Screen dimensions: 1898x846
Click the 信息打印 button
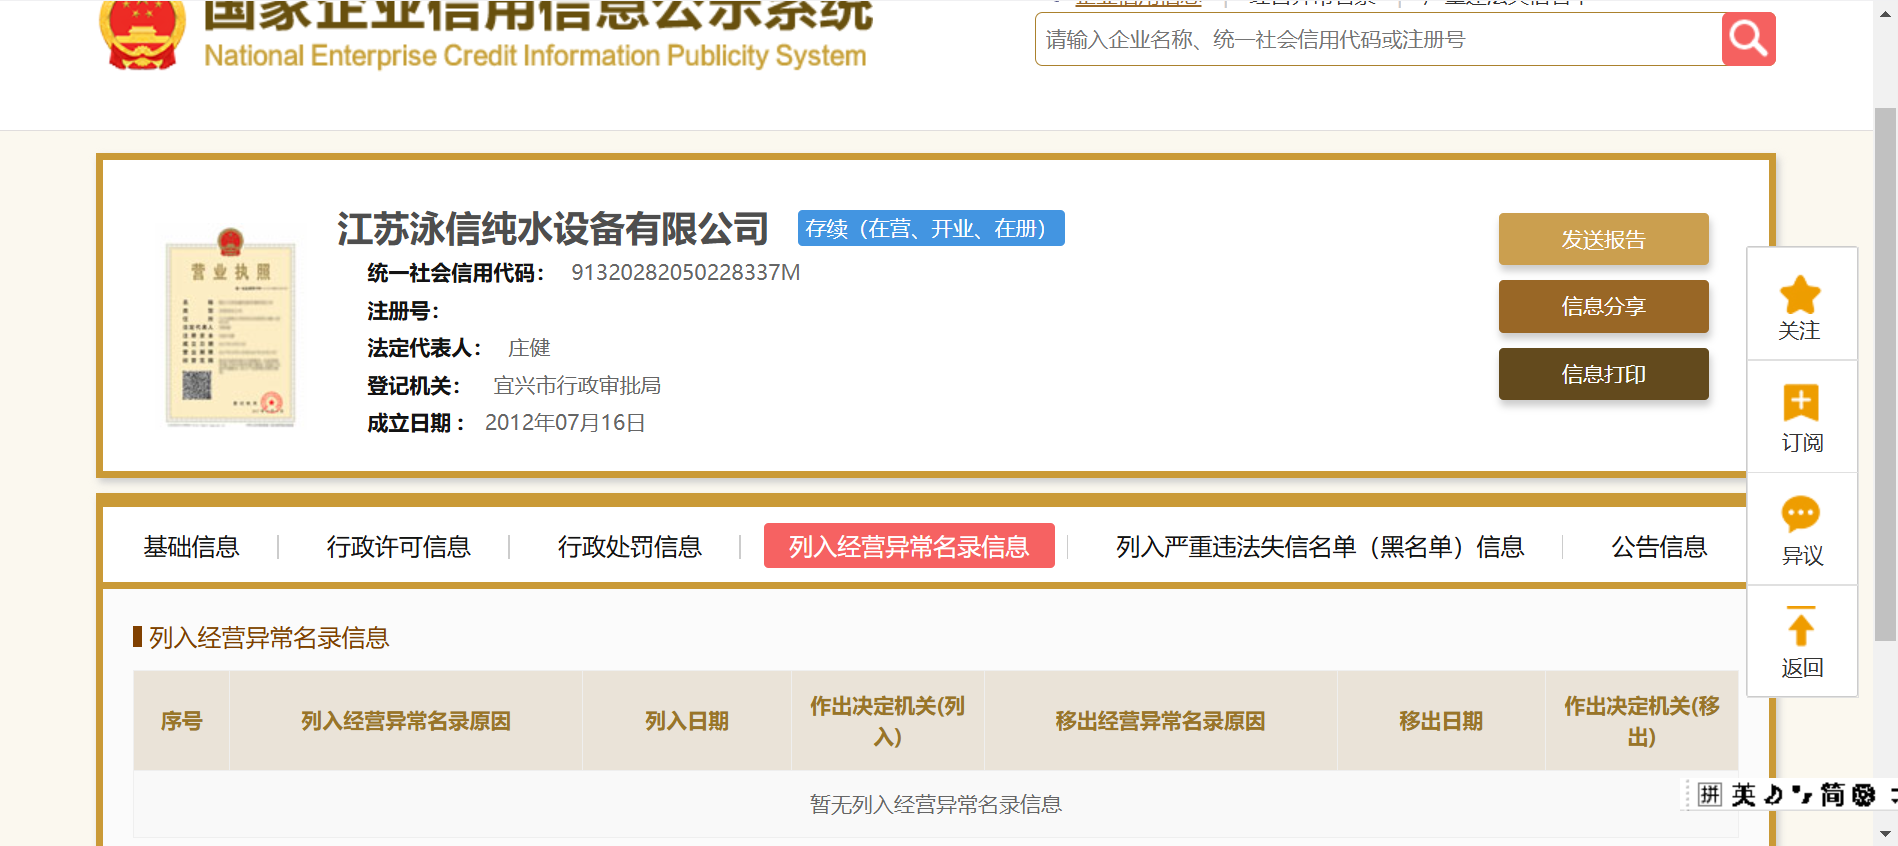pyautogui.click(x=1603, y=374)
